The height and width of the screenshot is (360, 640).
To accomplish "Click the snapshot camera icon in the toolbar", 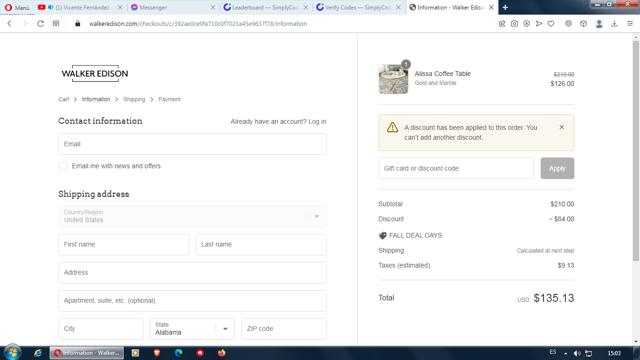I will (514, 24).
